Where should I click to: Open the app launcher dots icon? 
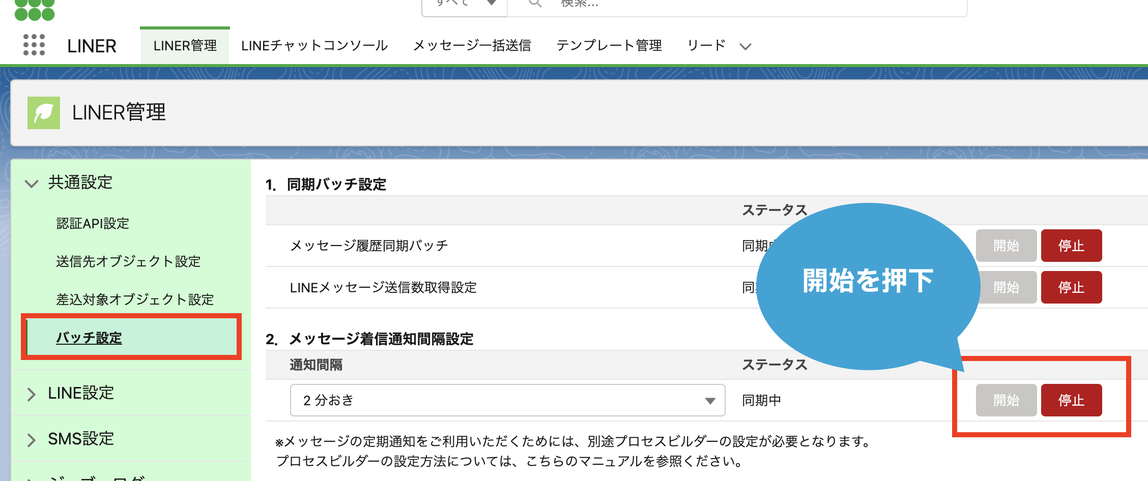coord(34,45)
